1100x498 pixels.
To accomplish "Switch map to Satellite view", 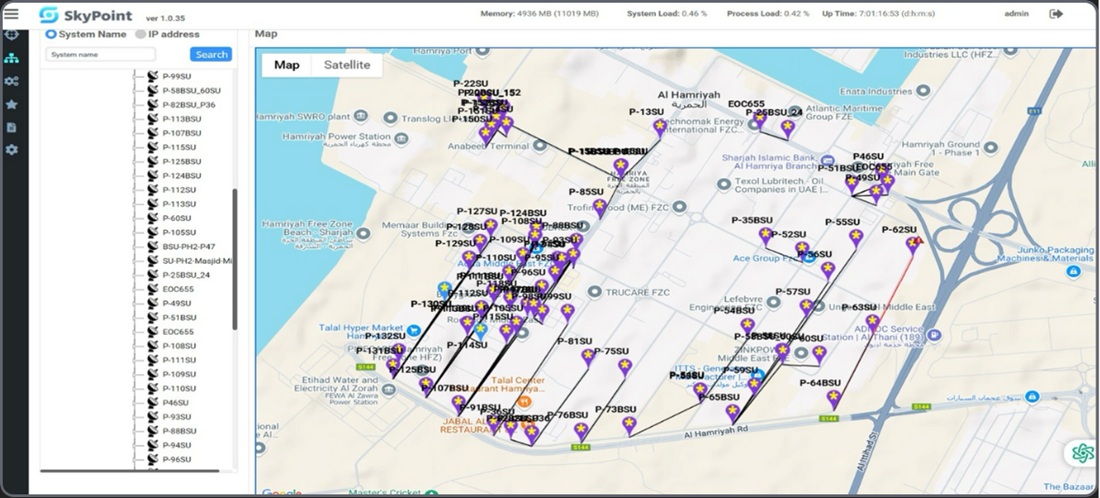I will point(346,65).
